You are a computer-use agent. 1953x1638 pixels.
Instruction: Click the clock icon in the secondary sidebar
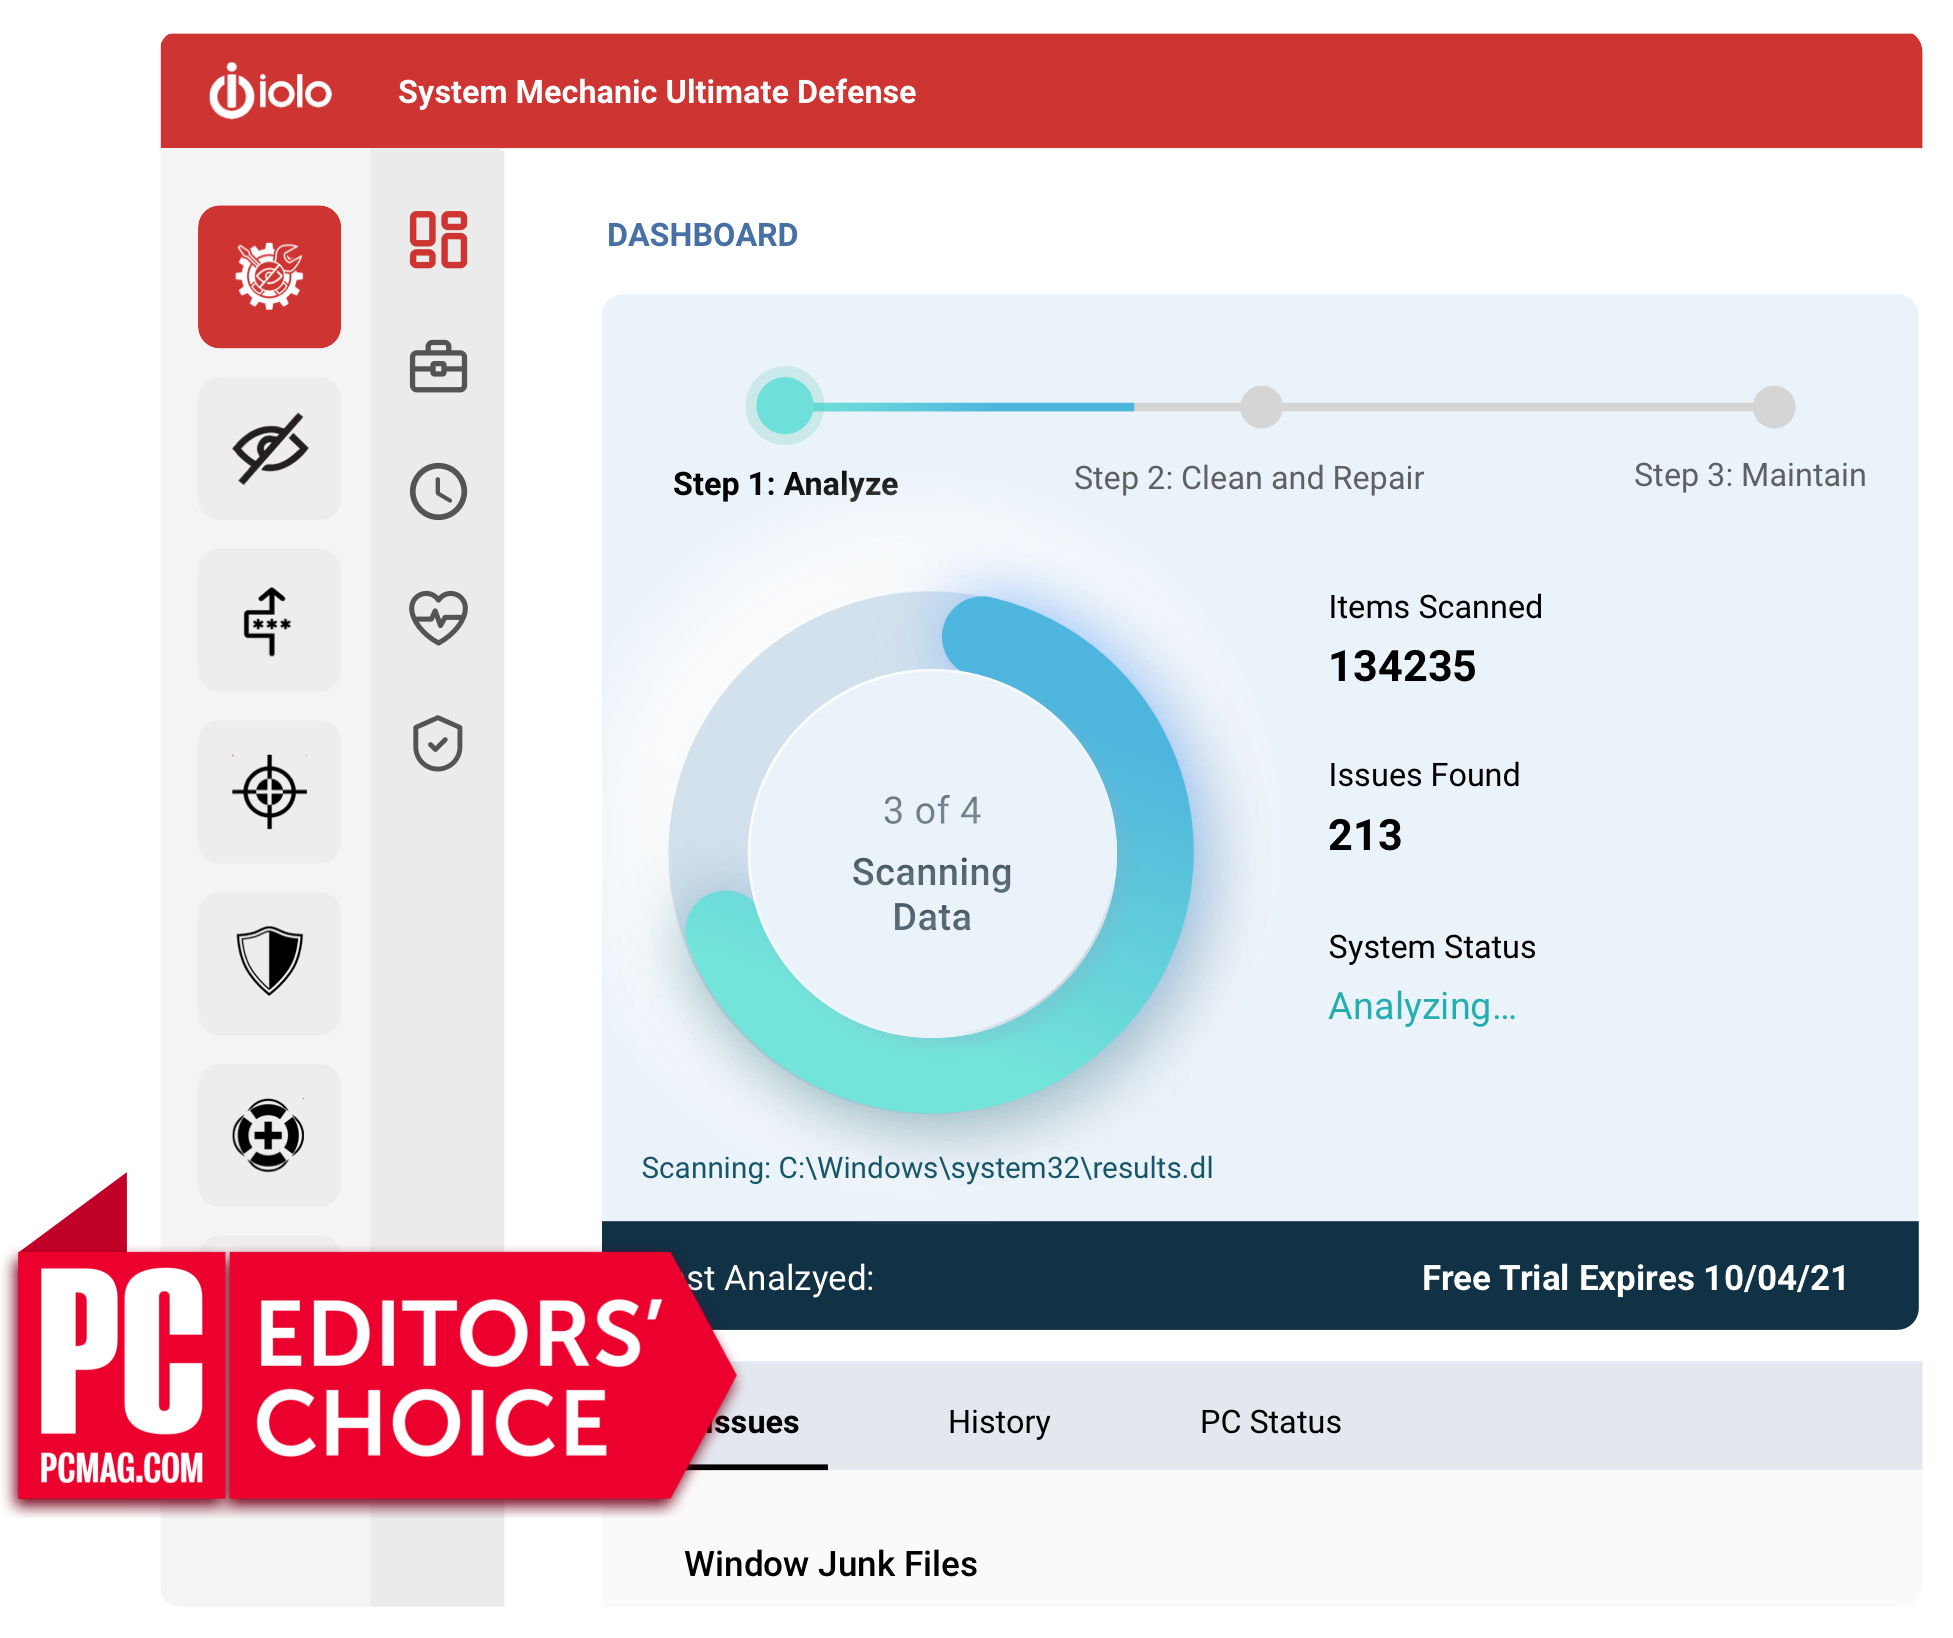pyautogui.click(x=438, y=491)
